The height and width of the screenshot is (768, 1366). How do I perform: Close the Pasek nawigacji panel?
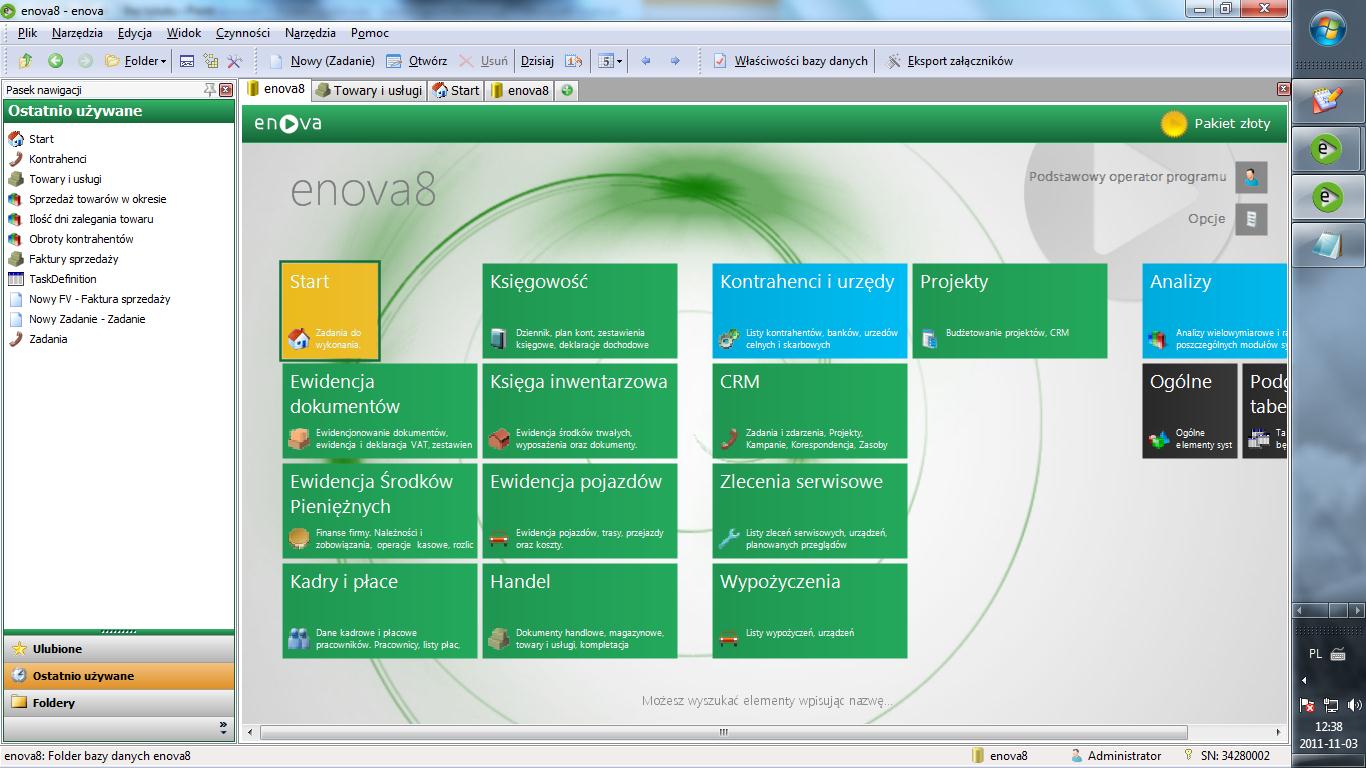(226, 90)
